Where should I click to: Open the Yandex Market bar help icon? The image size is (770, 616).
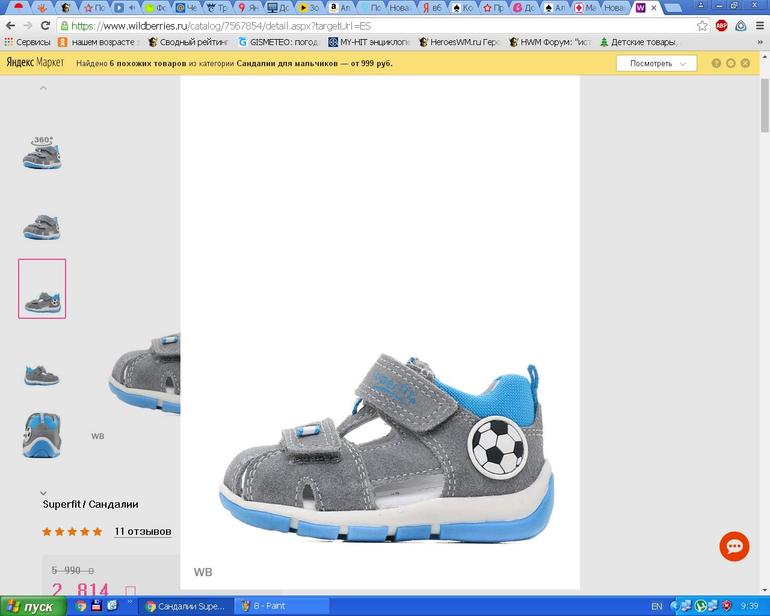point(716,64)
